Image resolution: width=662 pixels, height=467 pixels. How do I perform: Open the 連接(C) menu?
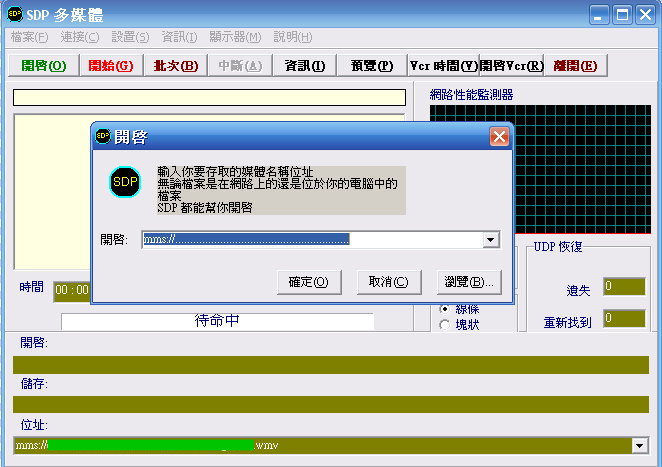click(80, 37)
